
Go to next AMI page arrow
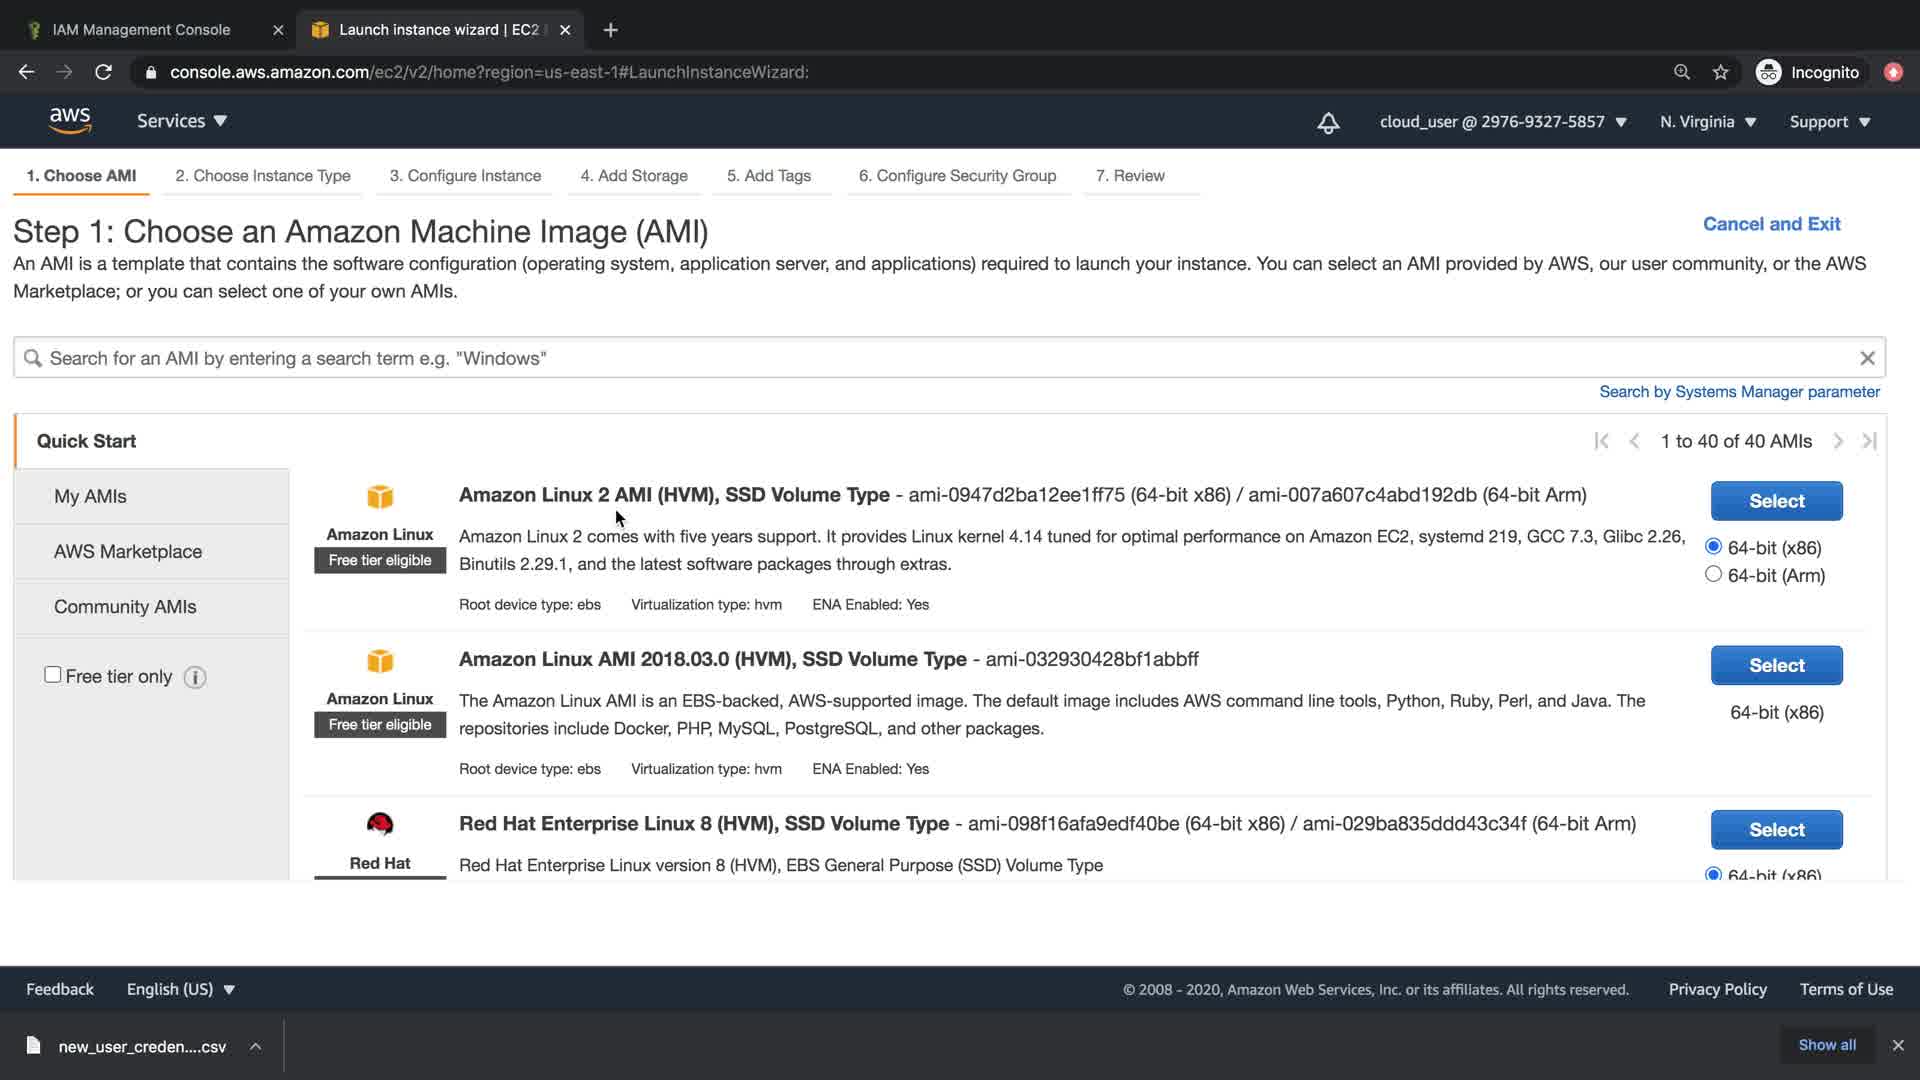(1838, 441)
